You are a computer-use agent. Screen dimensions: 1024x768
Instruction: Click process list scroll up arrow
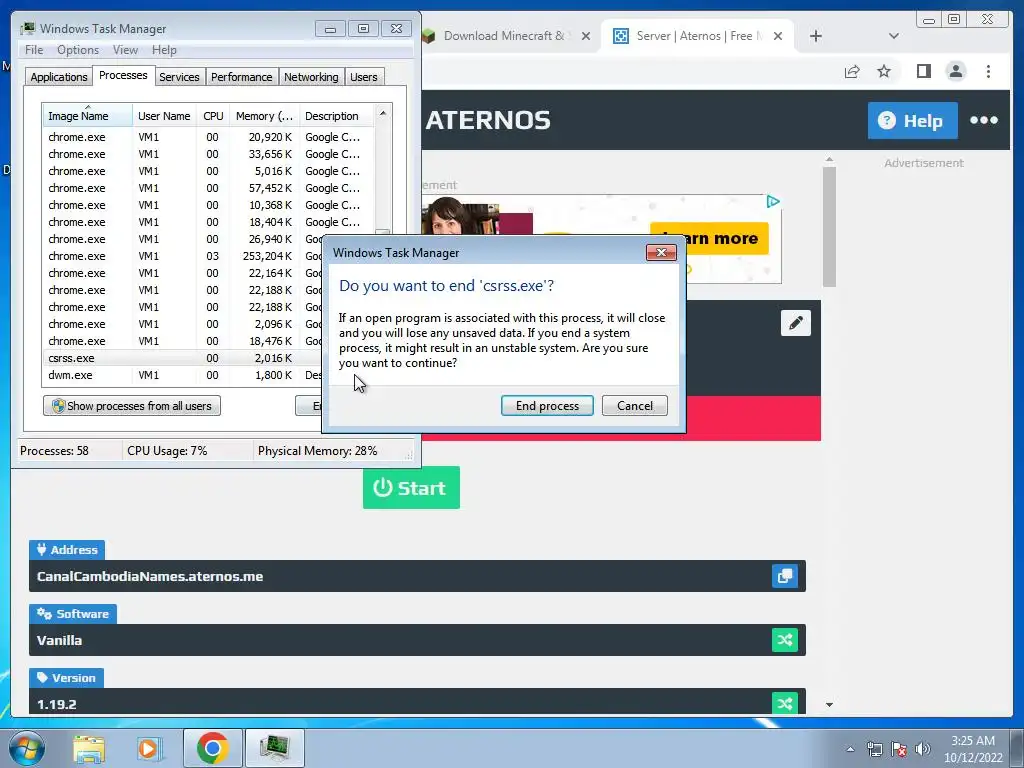click(383, 113)
